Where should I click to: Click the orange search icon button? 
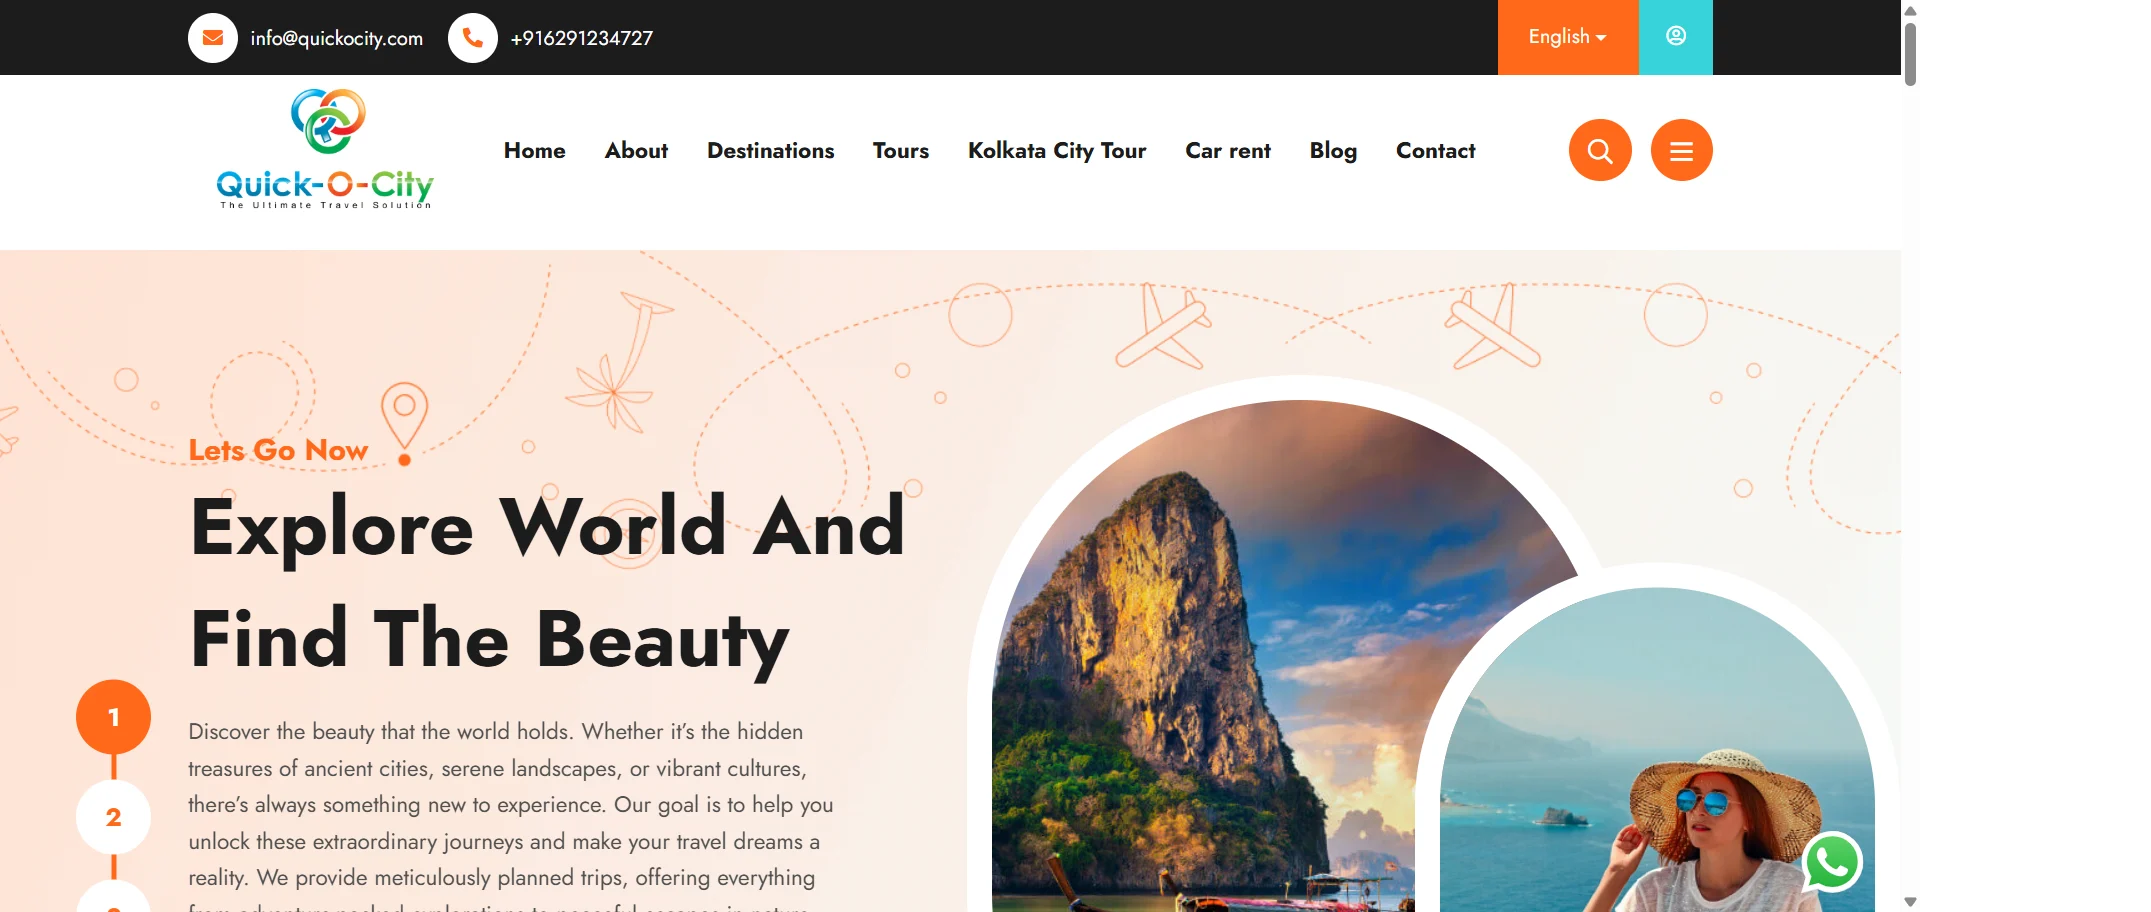click(1600, 150)
